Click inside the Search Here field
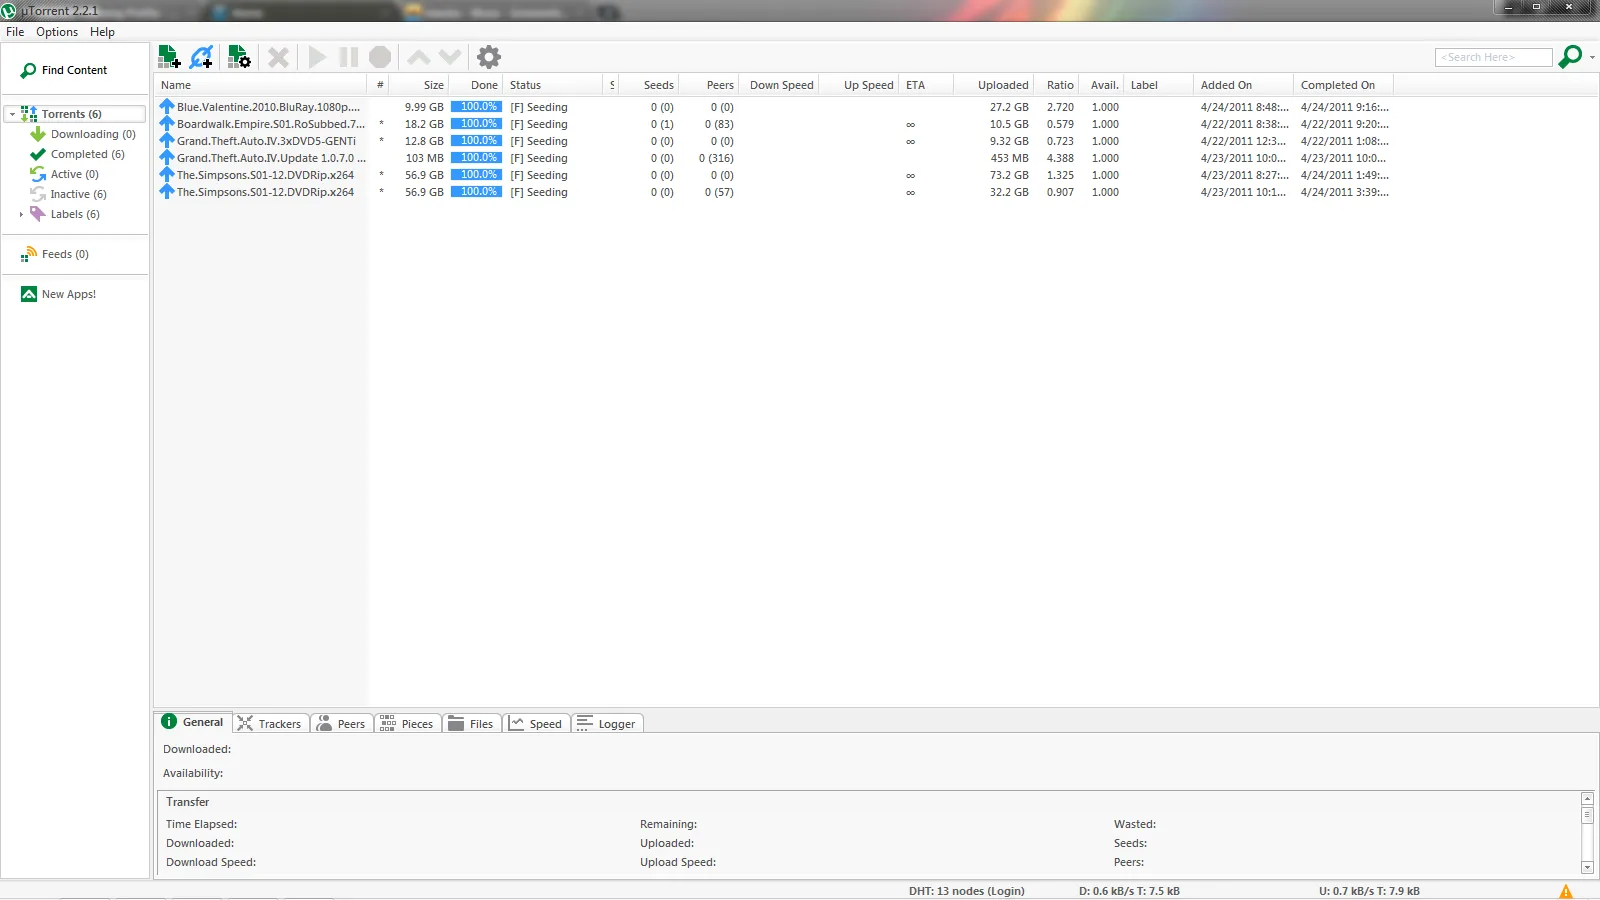This screenshot has width=1600, height=900. click(x=1492, y=57)
